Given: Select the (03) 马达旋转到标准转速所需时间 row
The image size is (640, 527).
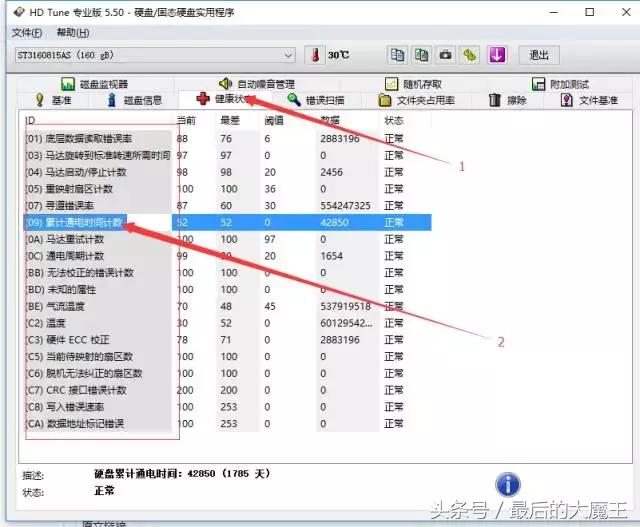Looking at the screenshot, I should 227,156.
